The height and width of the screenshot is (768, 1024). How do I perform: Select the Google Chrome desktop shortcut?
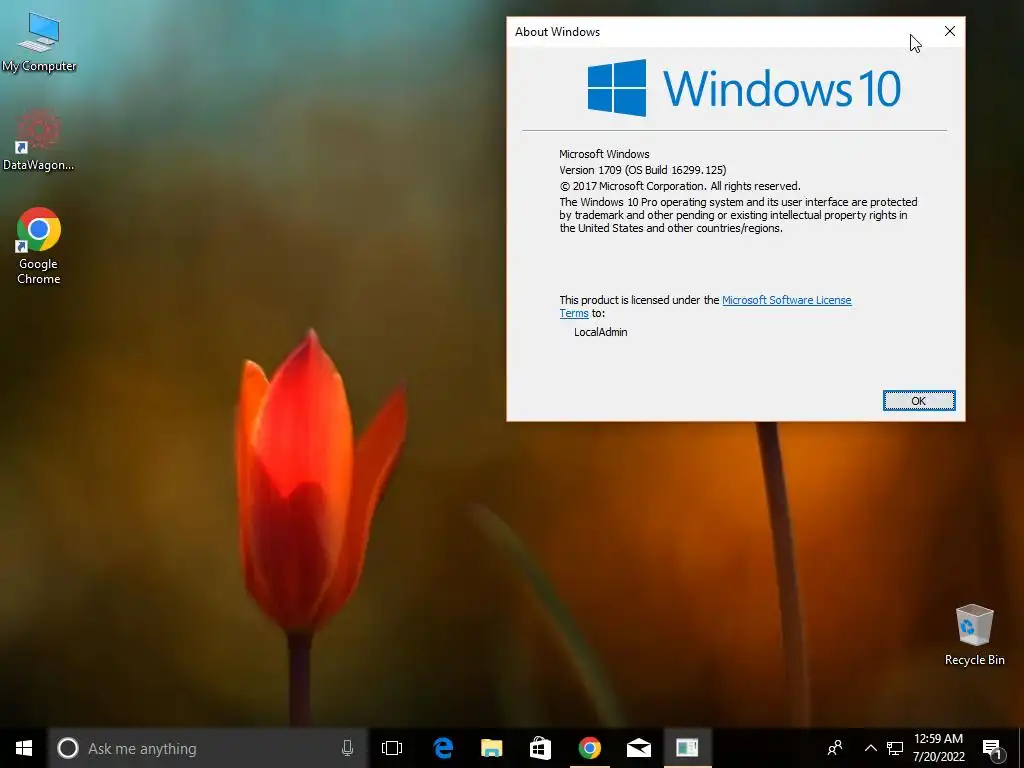39,246
